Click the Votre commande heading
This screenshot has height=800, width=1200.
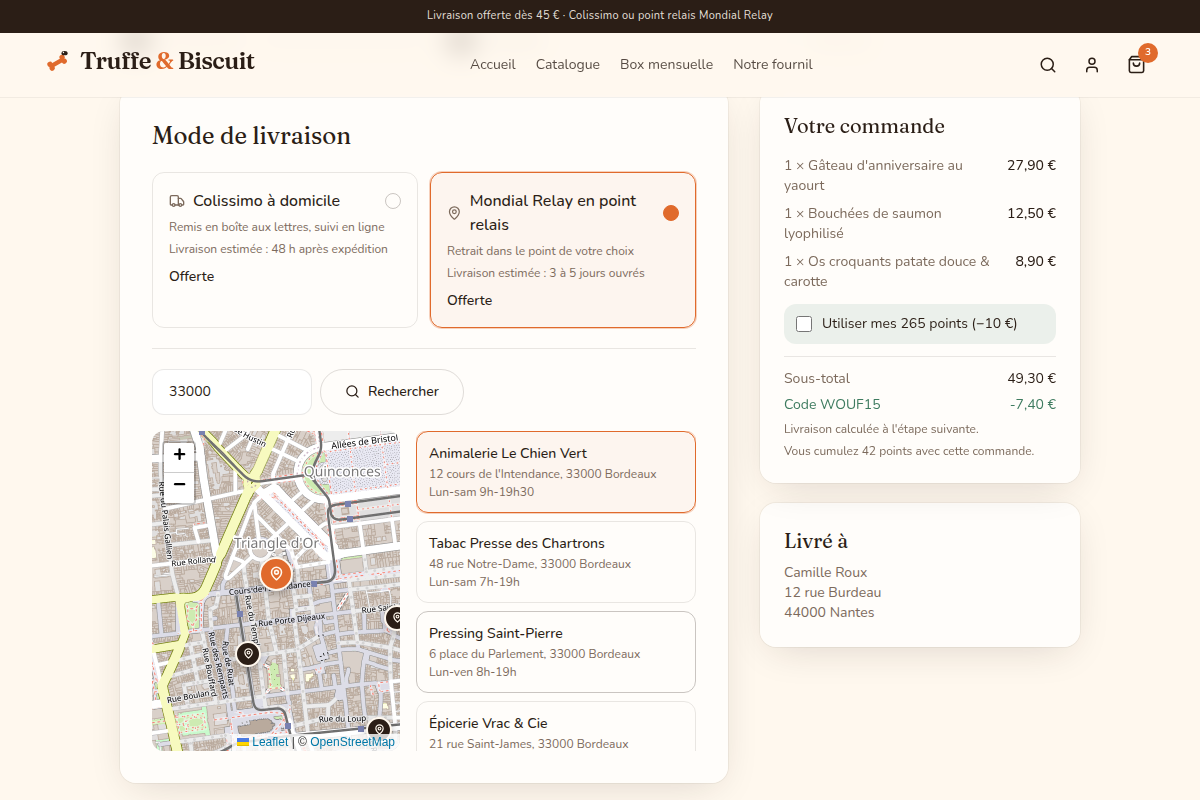point(864,126)
